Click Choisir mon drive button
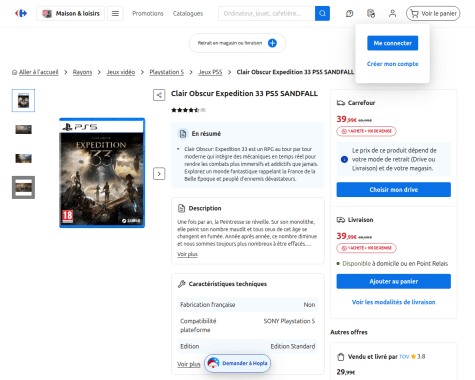Screen dimensions: 475x380 pos(394,189)
